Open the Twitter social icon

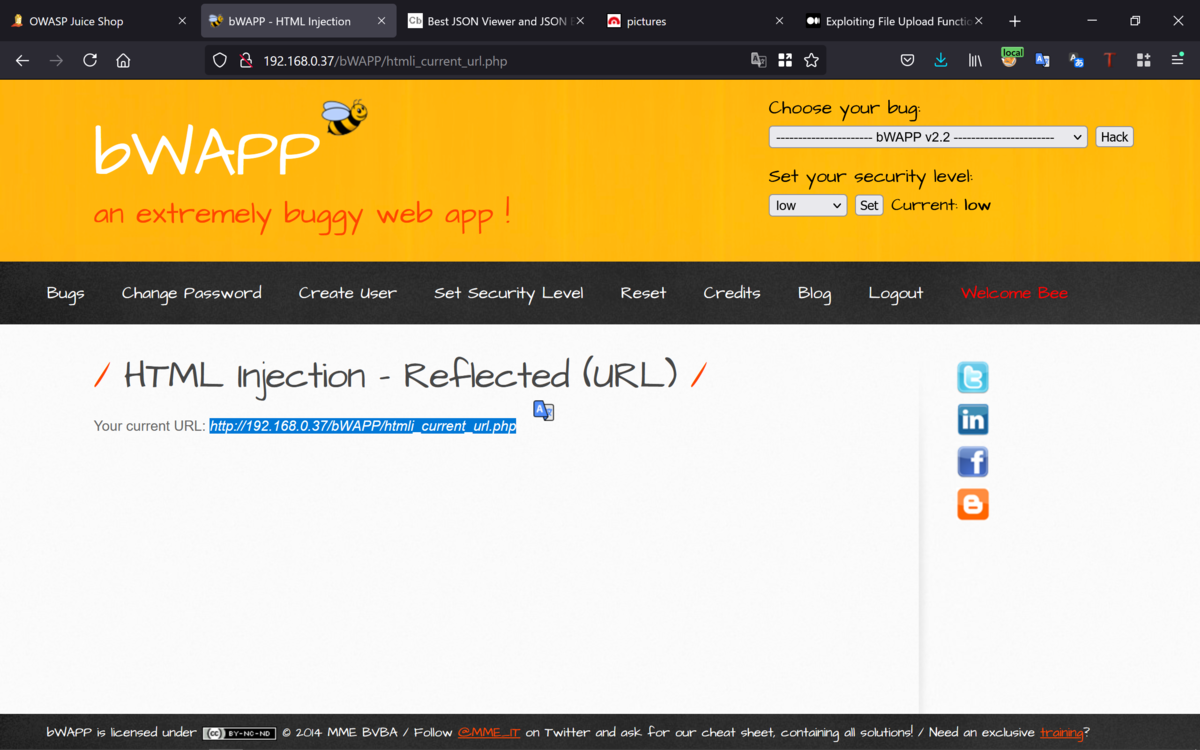pos(973,377)
